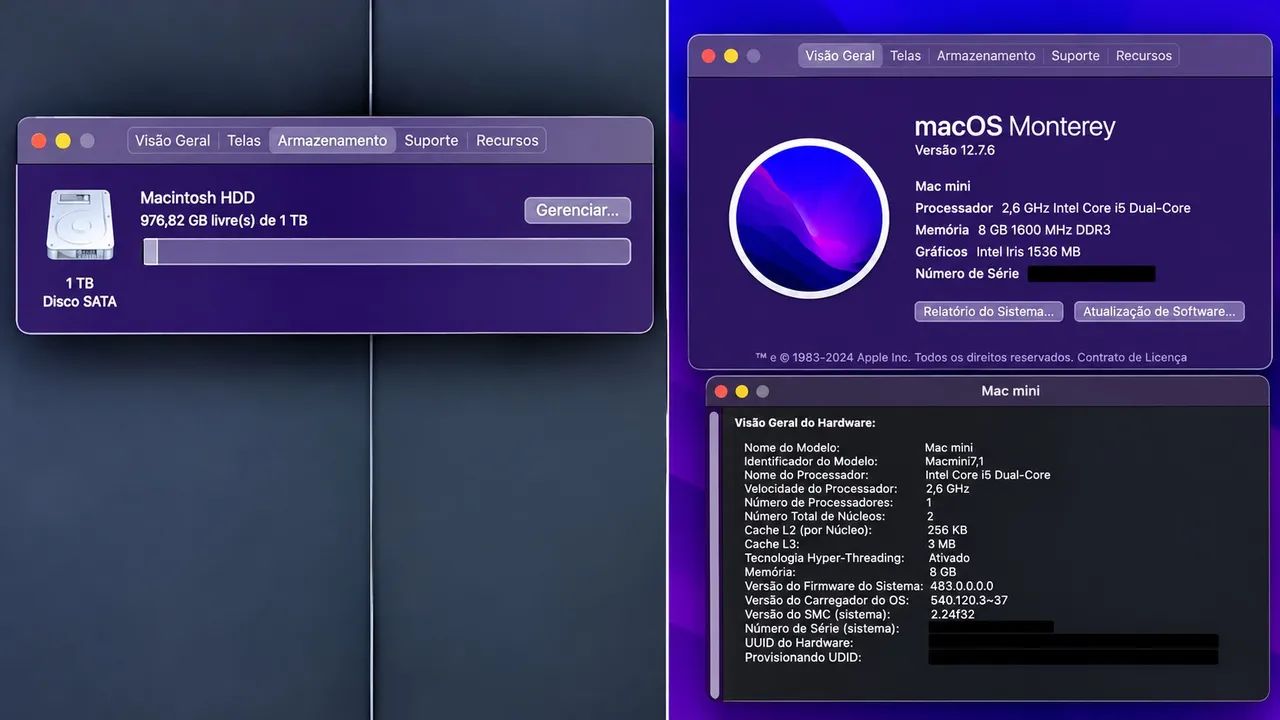Click the 'macOS Monterey' heading

click(x=1015, y=127)
